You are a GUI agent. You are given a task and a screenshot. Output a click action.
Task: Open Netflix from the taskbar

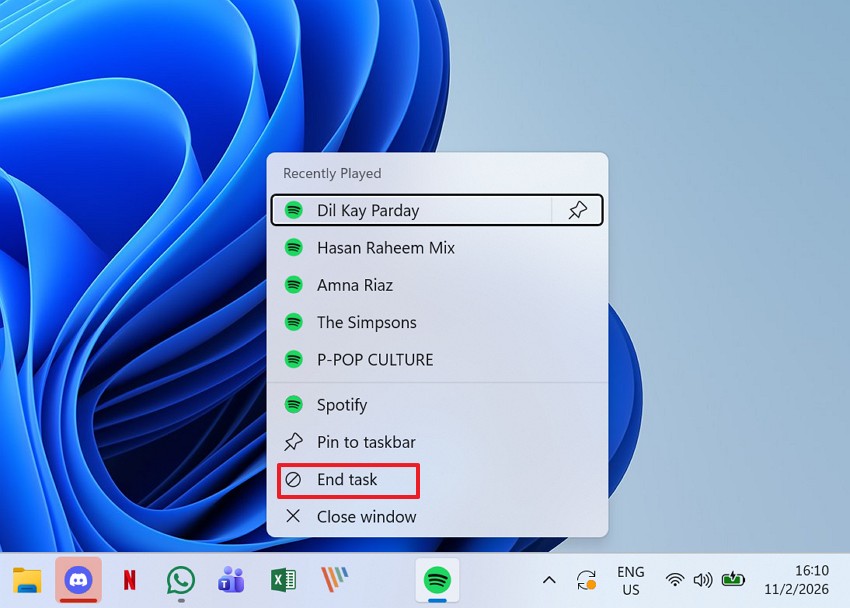[x=129, y=580]
